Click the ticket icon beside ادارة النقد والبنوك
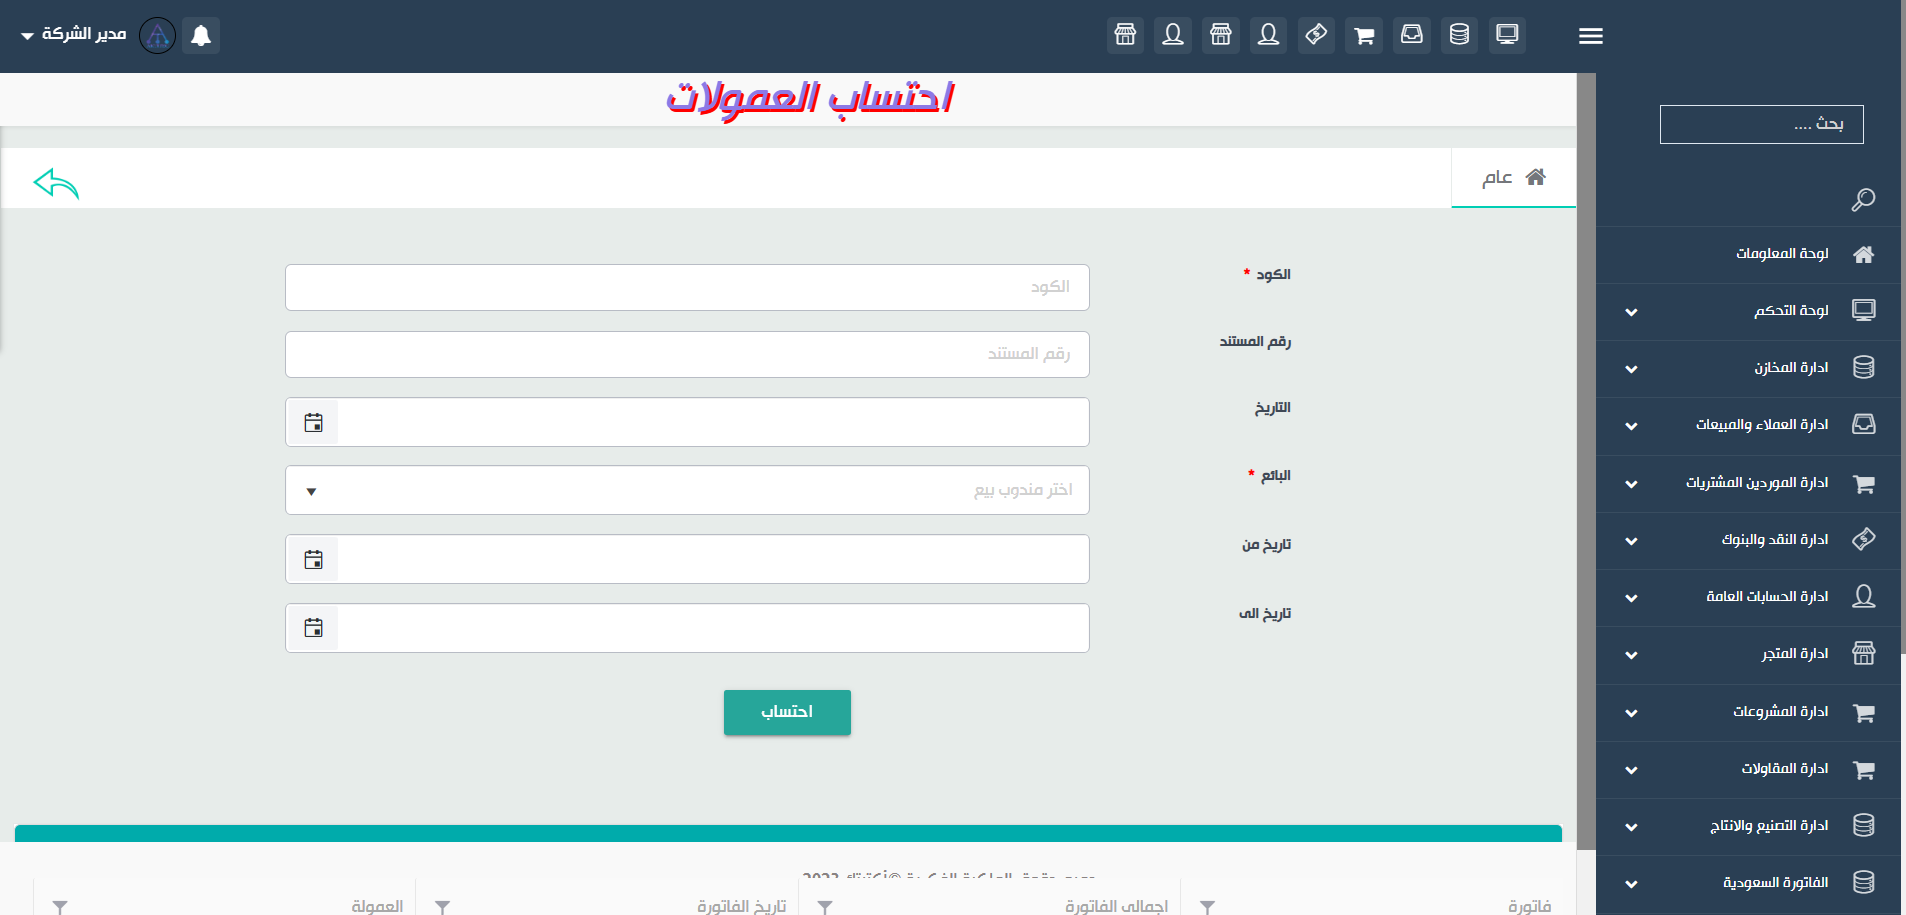This screenshot has height=915, width=1906. pos(1863,539)
